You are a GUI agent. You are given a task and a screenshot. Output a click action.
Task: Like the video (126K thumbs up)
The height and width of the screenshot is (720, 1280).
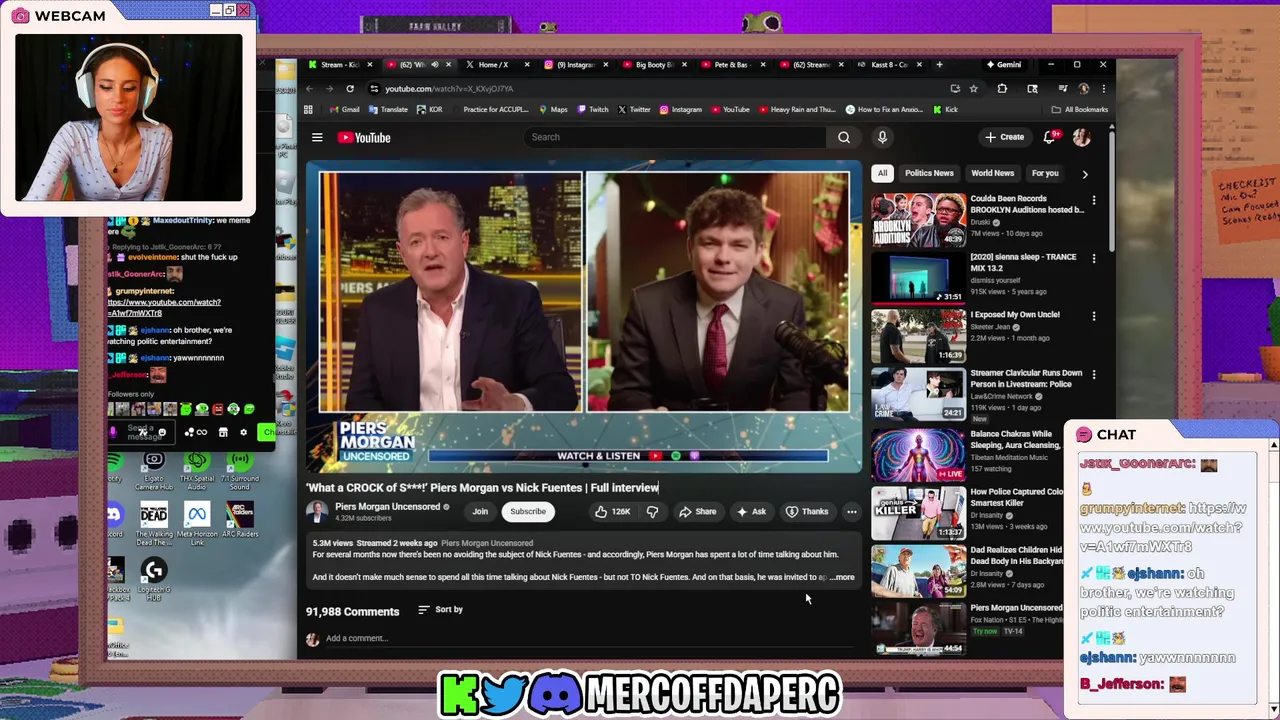click(612, 512)
